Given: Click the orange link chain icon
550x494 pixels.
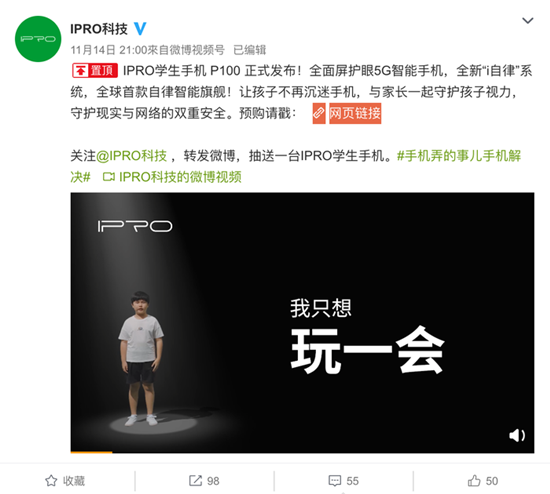Looking at the screenshot, I should [x=319, y=113].
